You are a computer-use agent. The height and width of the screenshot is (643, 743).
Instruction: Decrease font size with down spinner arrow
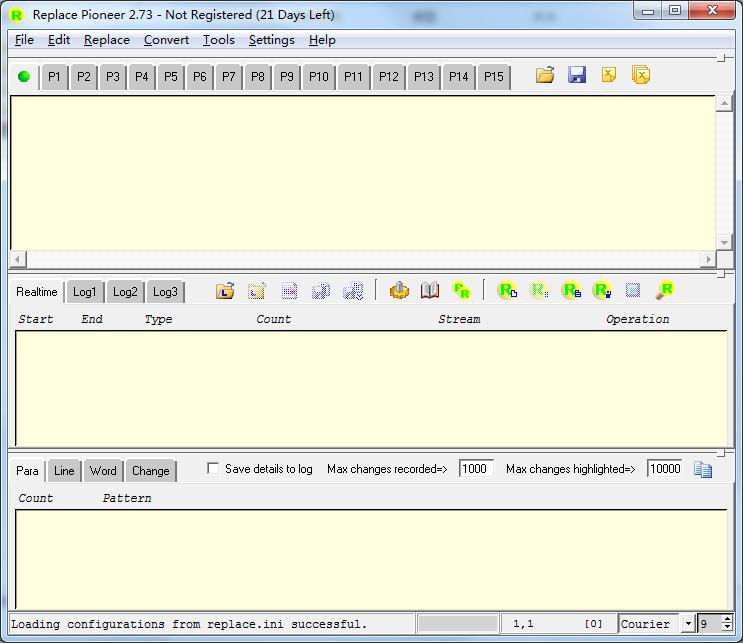pos(727,627)
